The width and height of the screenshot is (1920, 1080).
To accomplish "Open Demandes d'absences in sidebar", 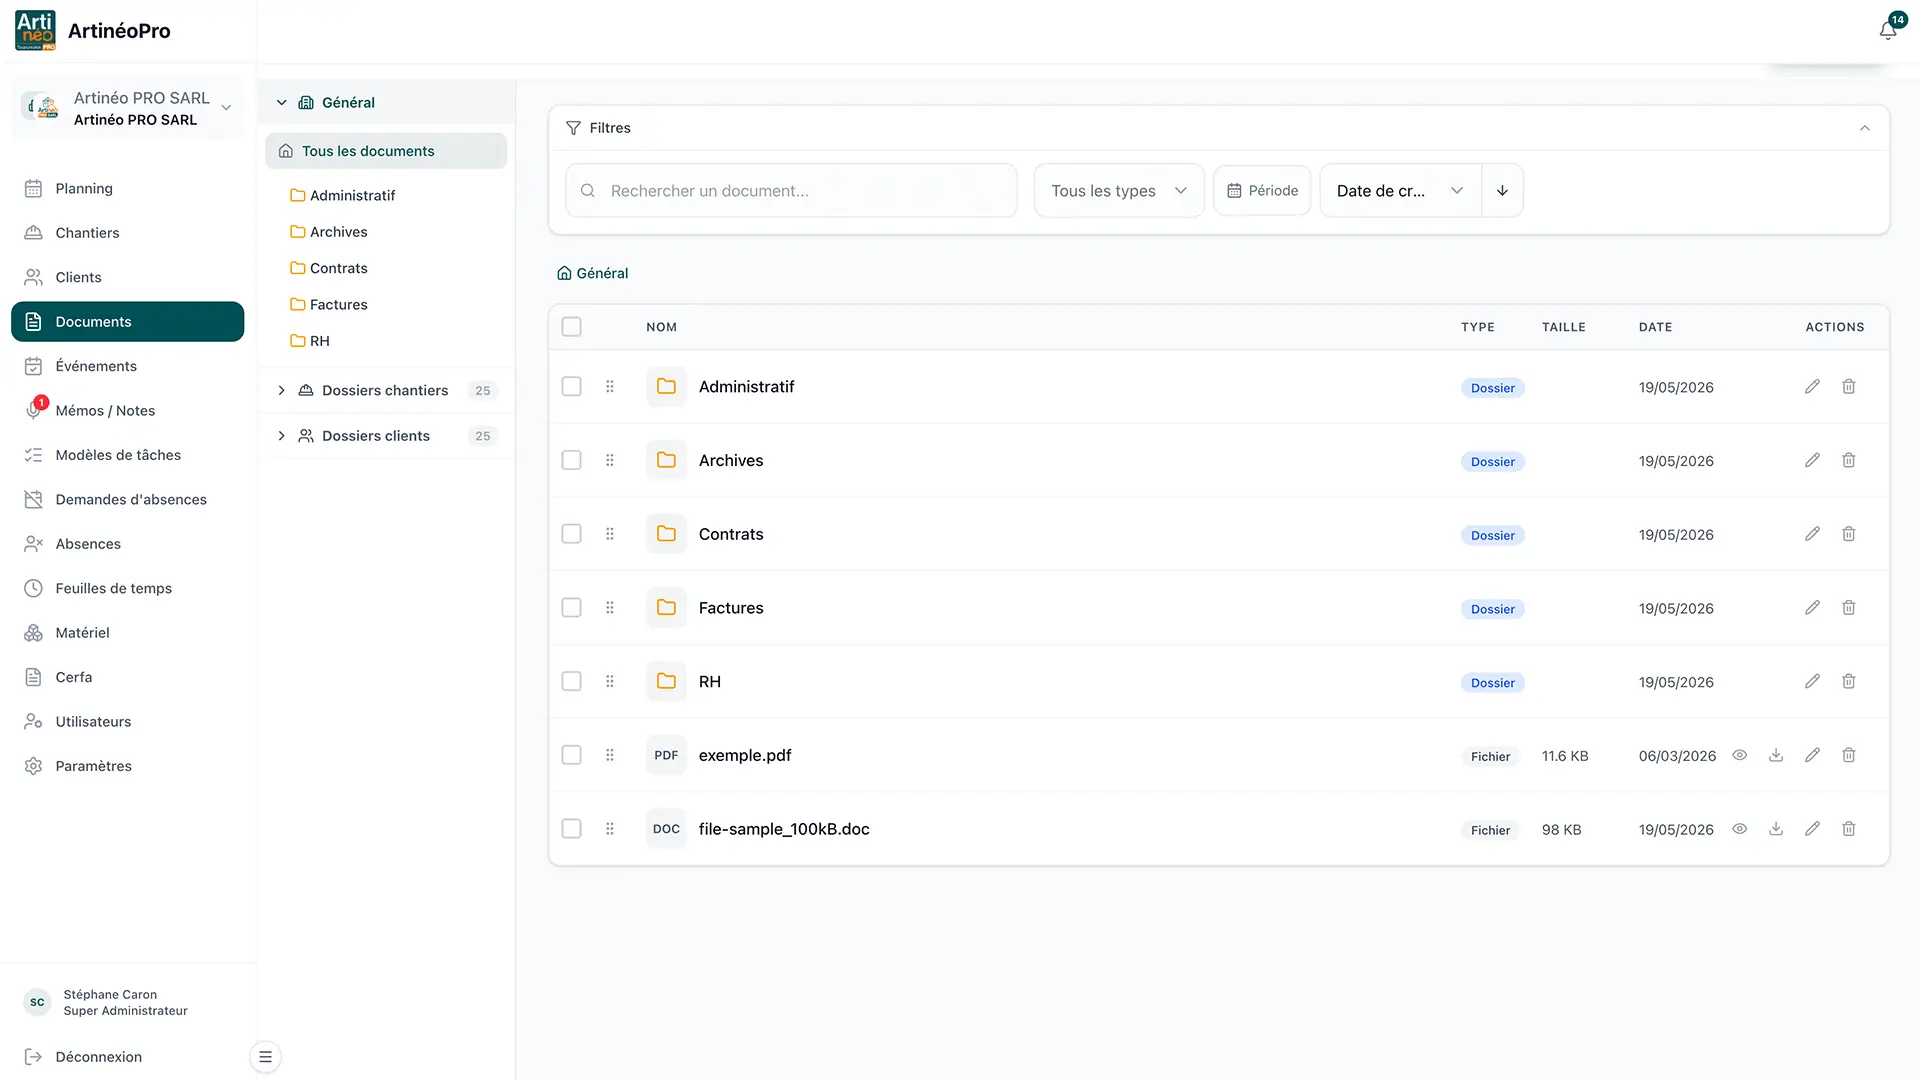I will point(128,499).
